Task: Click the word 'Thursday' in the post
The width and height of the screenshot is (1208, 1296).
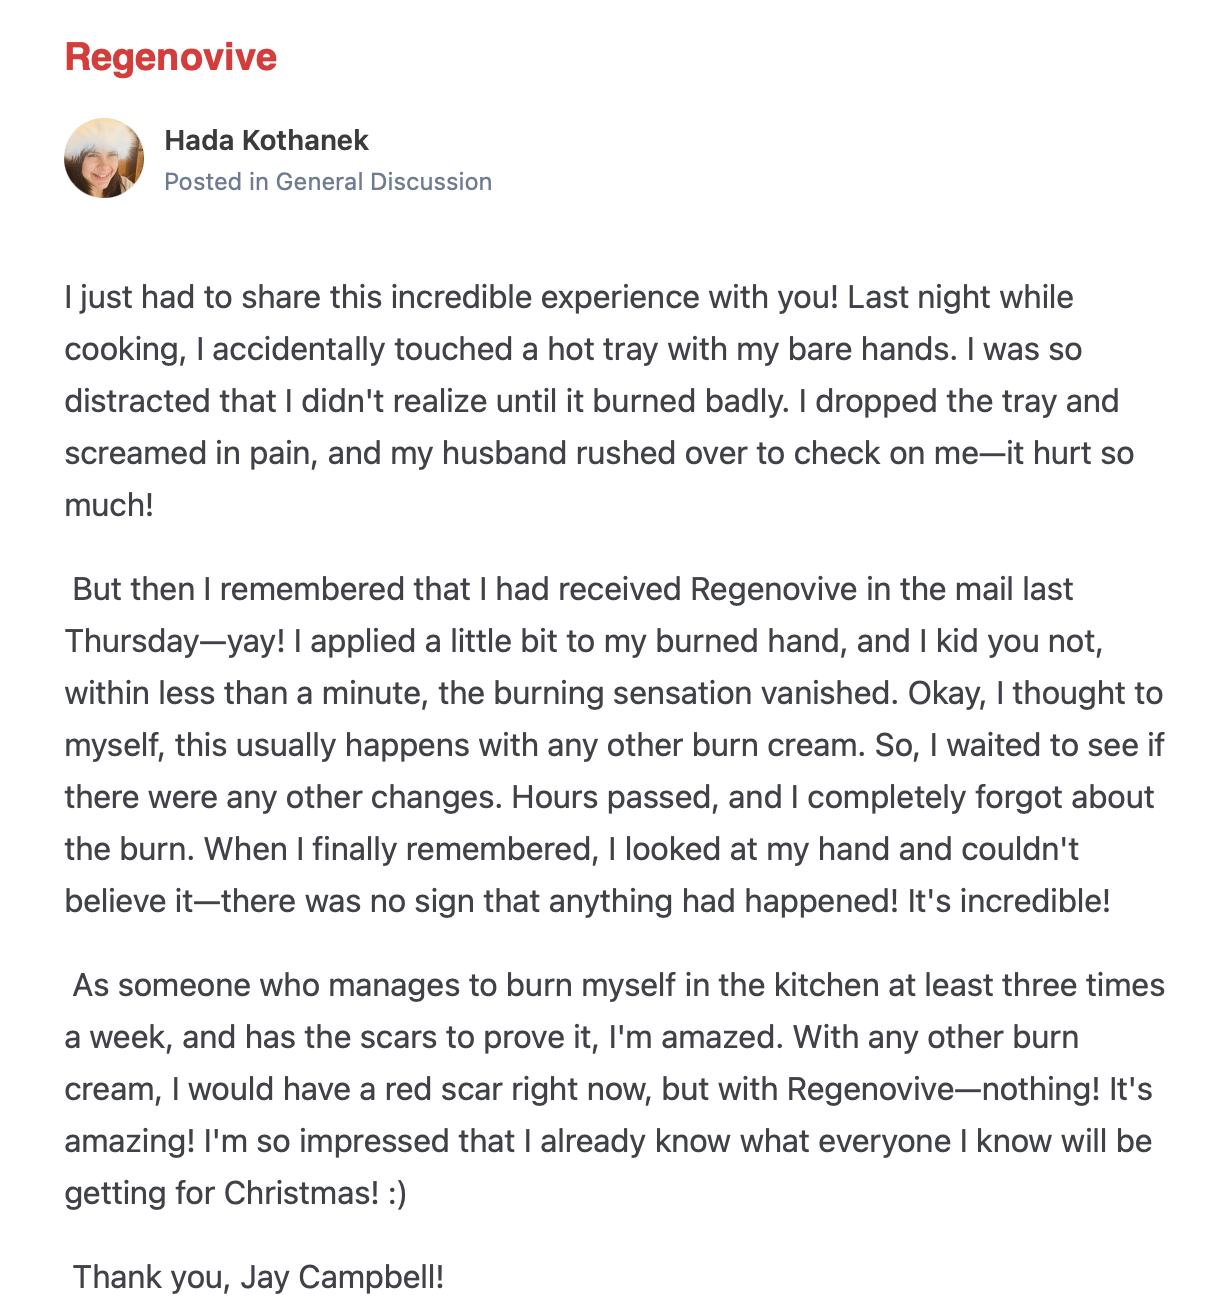Action: (x=132, y=641)
